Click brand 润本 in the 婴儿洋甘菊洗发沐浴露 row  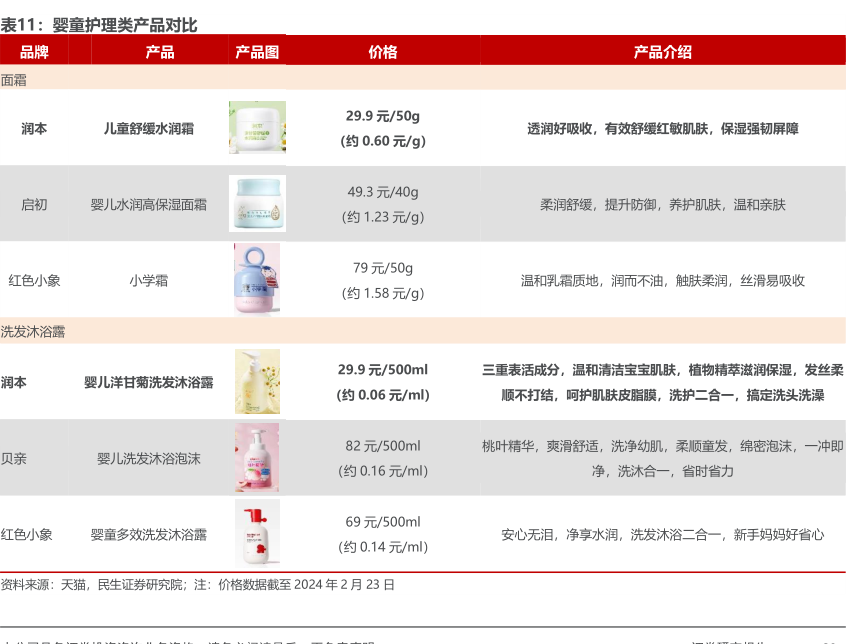point(14,382)
